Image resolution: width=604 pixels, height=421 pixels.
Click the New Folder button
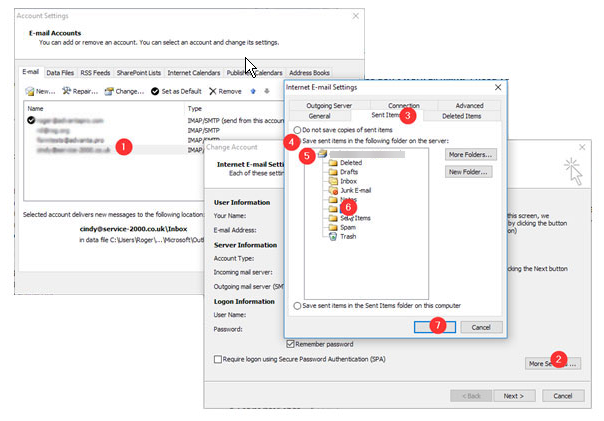468,172
